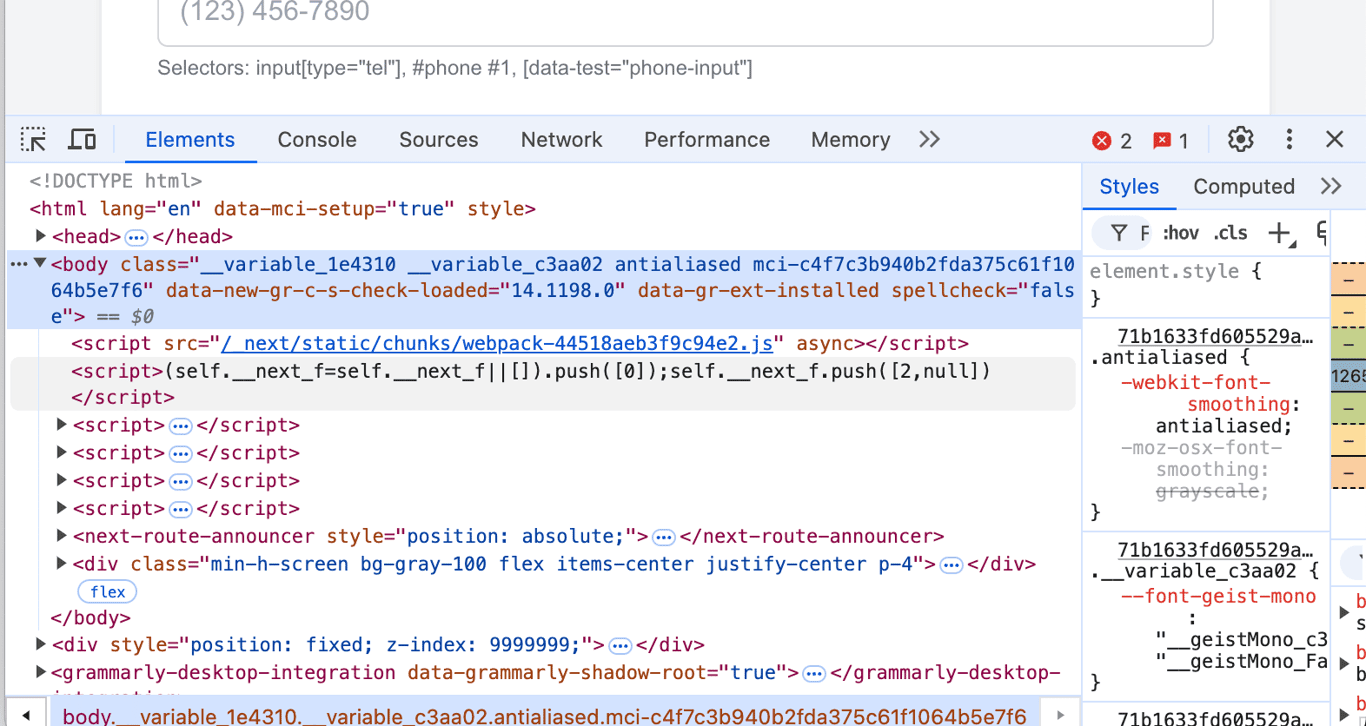This screenshot has width=1366, height=726.
Task: Select the Computed sidebar tab
Action: pos(1244,186)
